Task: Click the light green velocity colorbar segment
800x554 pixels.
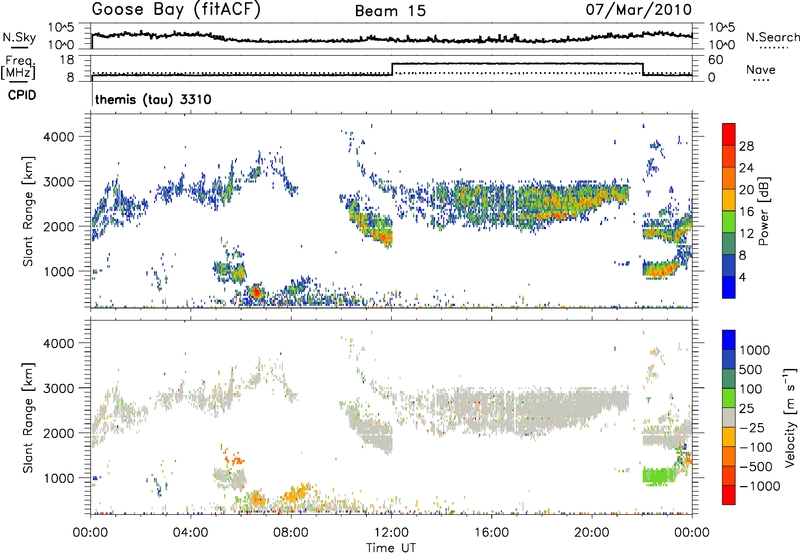Action: (x=729, y=398)
